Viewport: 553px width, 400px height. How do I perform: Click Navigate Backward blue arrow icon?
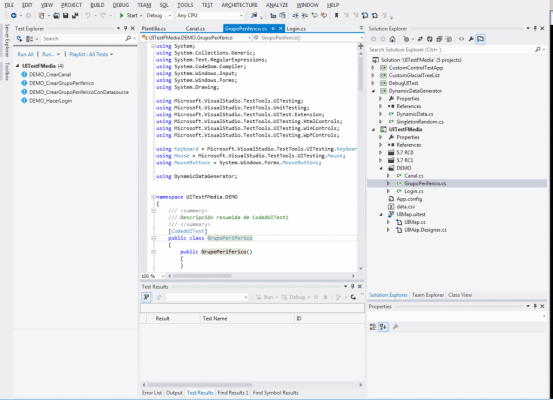point(13,16)
